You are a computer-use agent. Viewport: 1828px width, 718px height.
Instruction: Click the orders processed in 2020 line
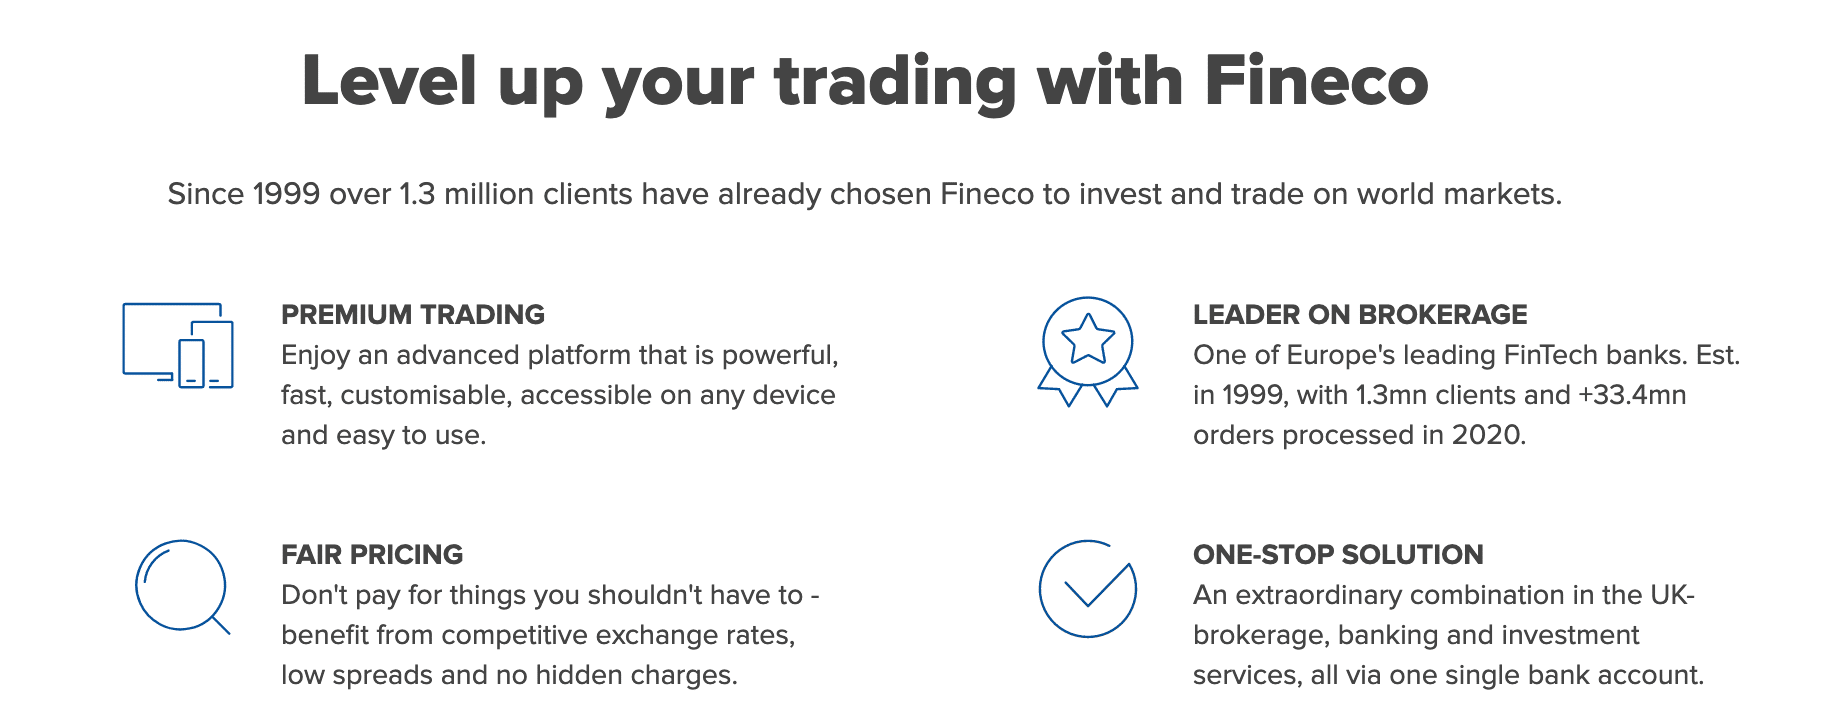pos(1360,435)
